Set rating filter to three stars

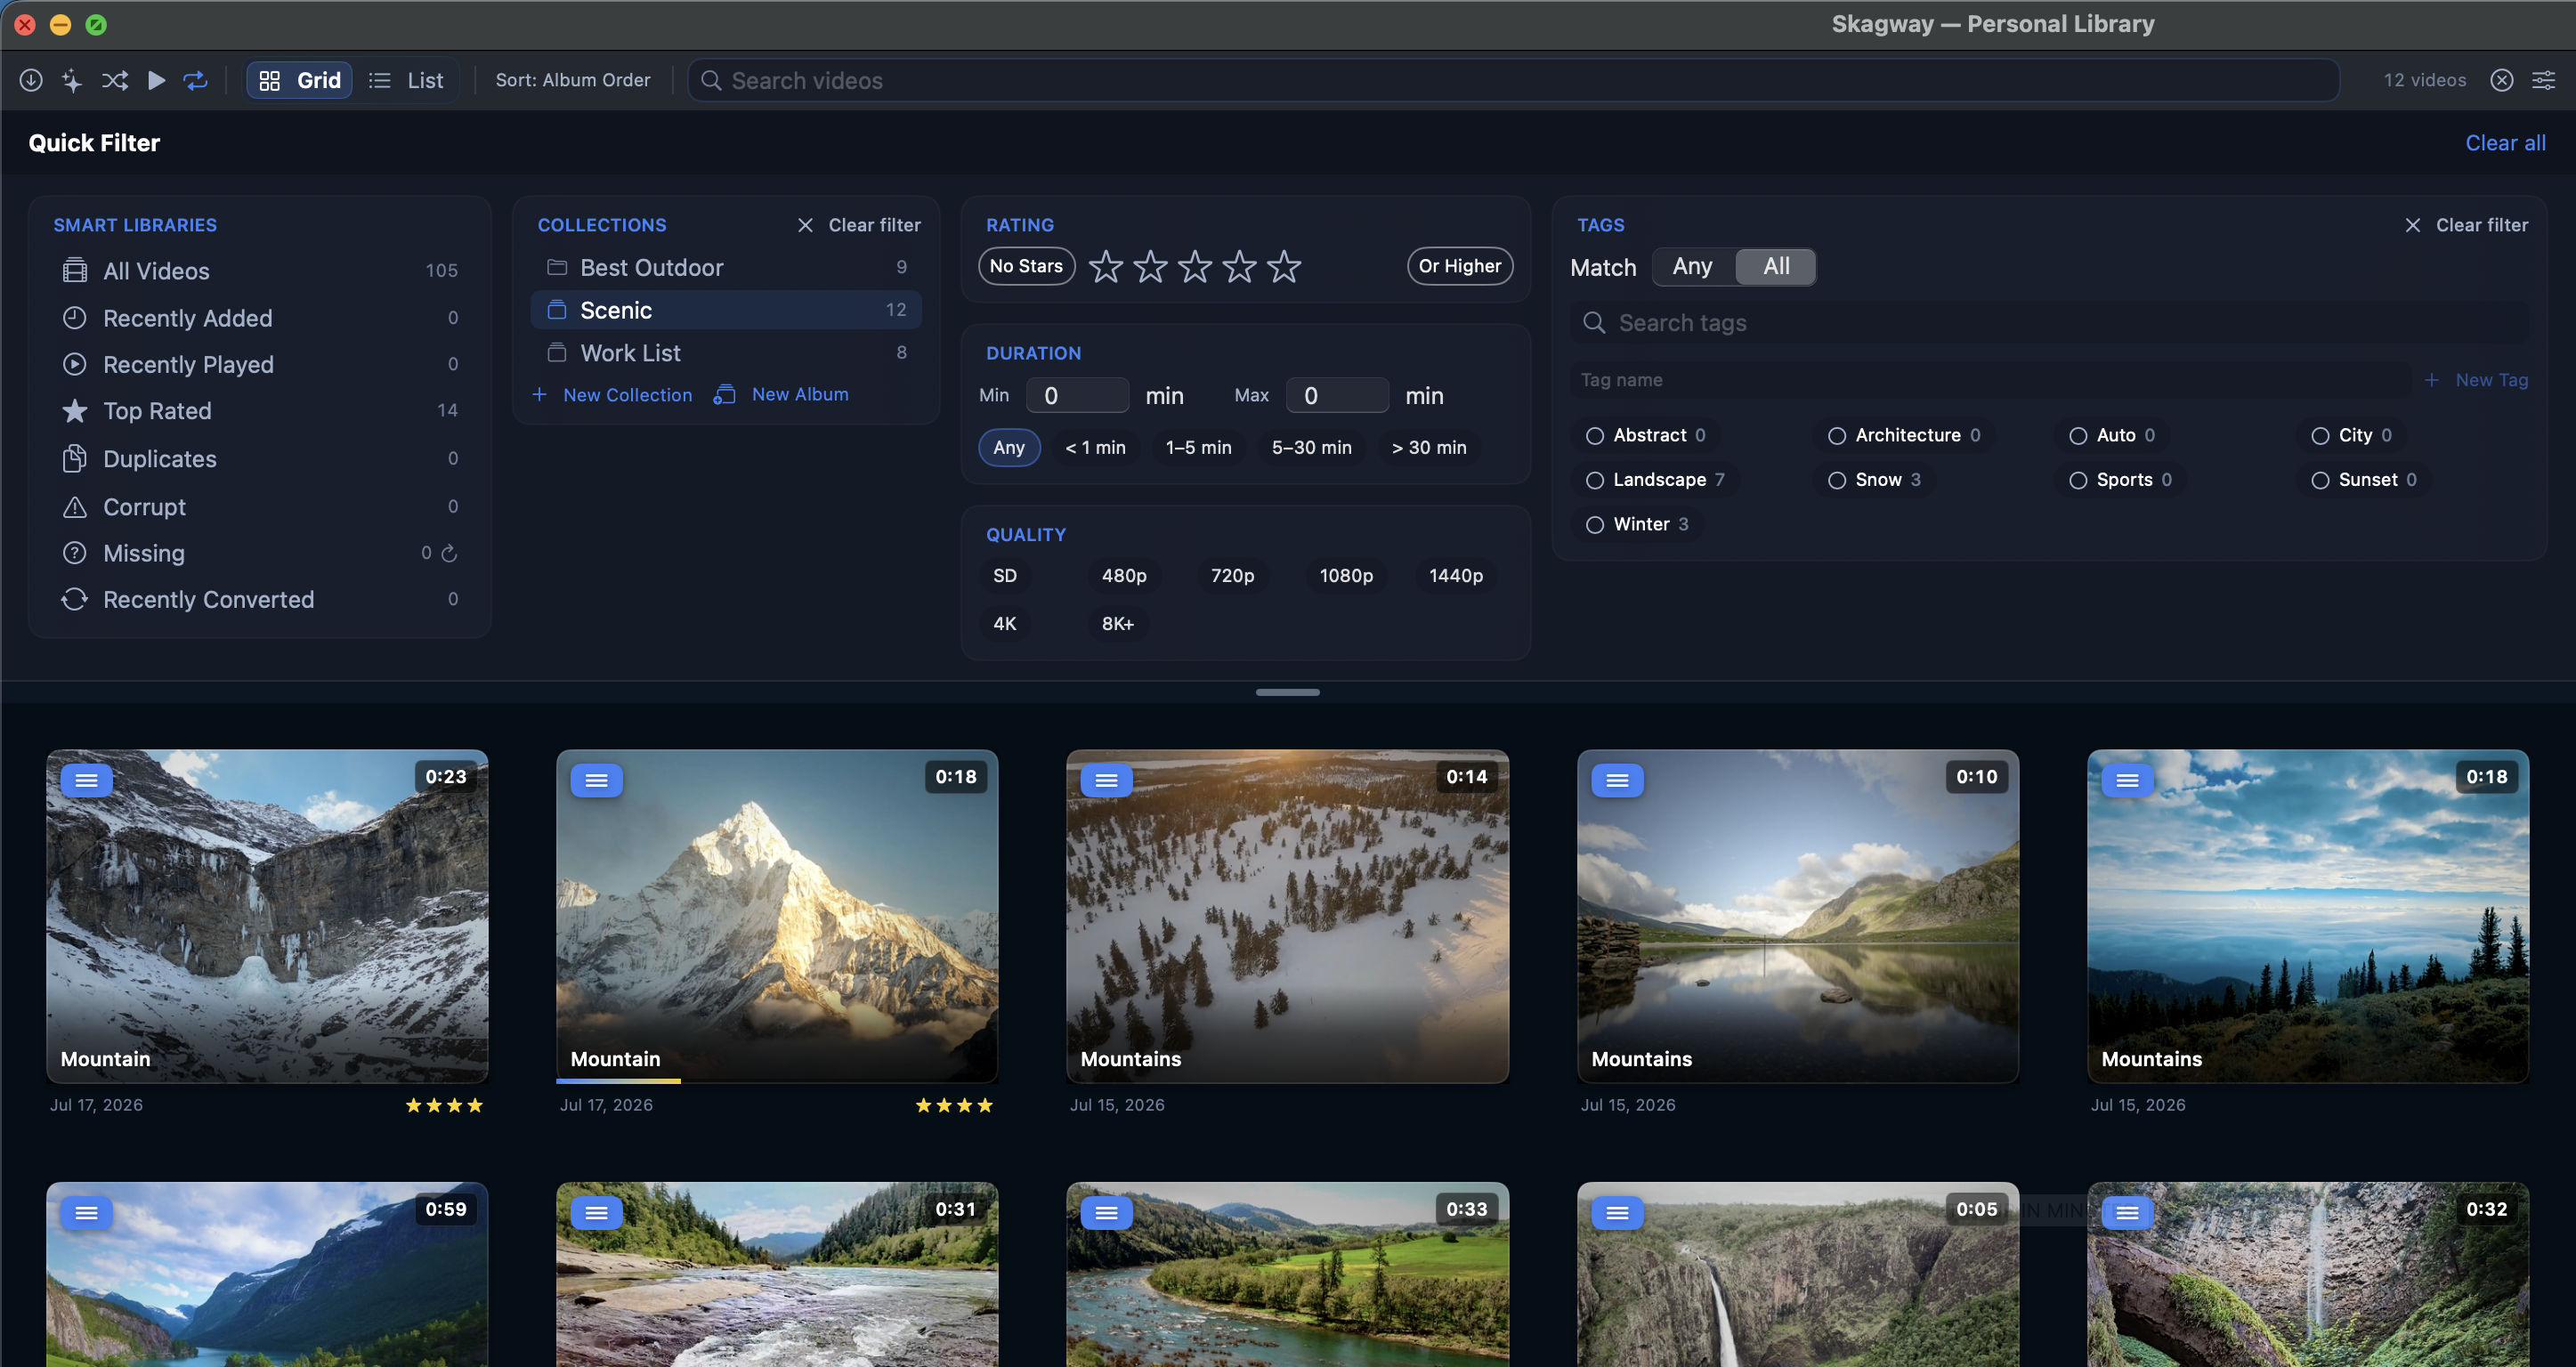tap(1194, 266)
